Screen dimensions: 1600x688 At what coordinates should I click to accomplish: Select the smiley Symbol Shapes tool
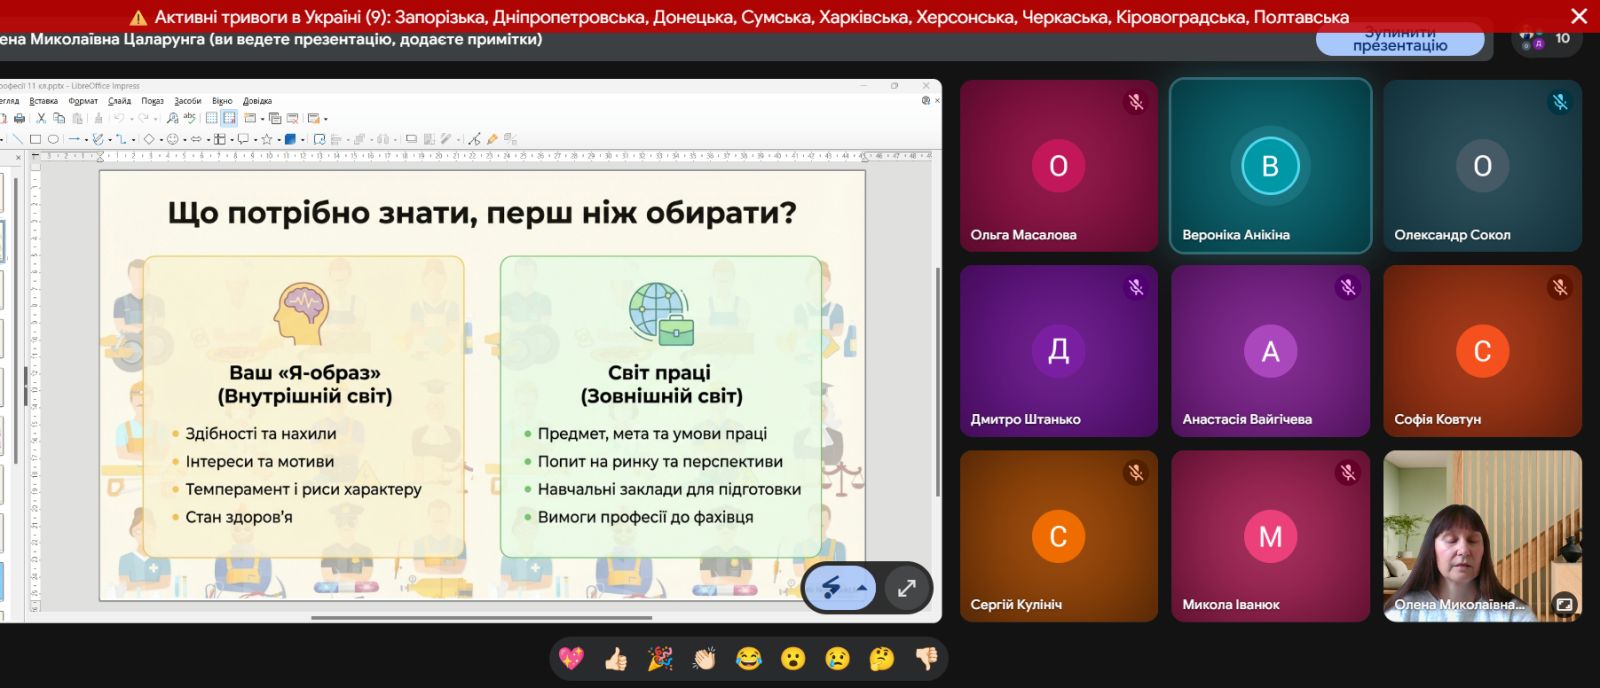pyautogui.click(x=172, y=139)
